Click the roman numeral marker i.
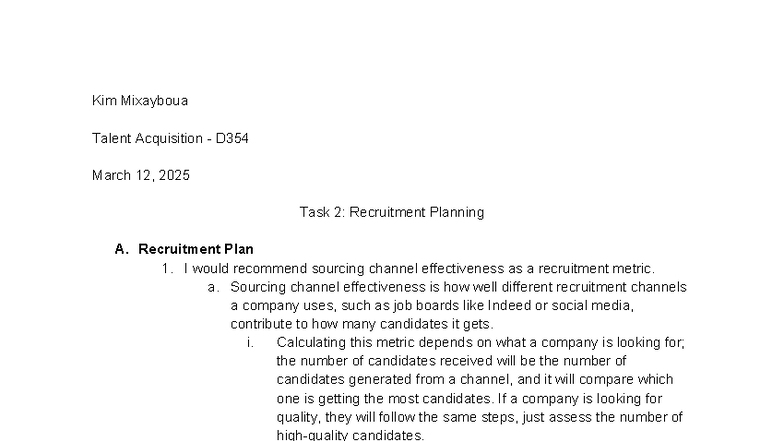Screen dimensions: 784x441 pos(250,342)
